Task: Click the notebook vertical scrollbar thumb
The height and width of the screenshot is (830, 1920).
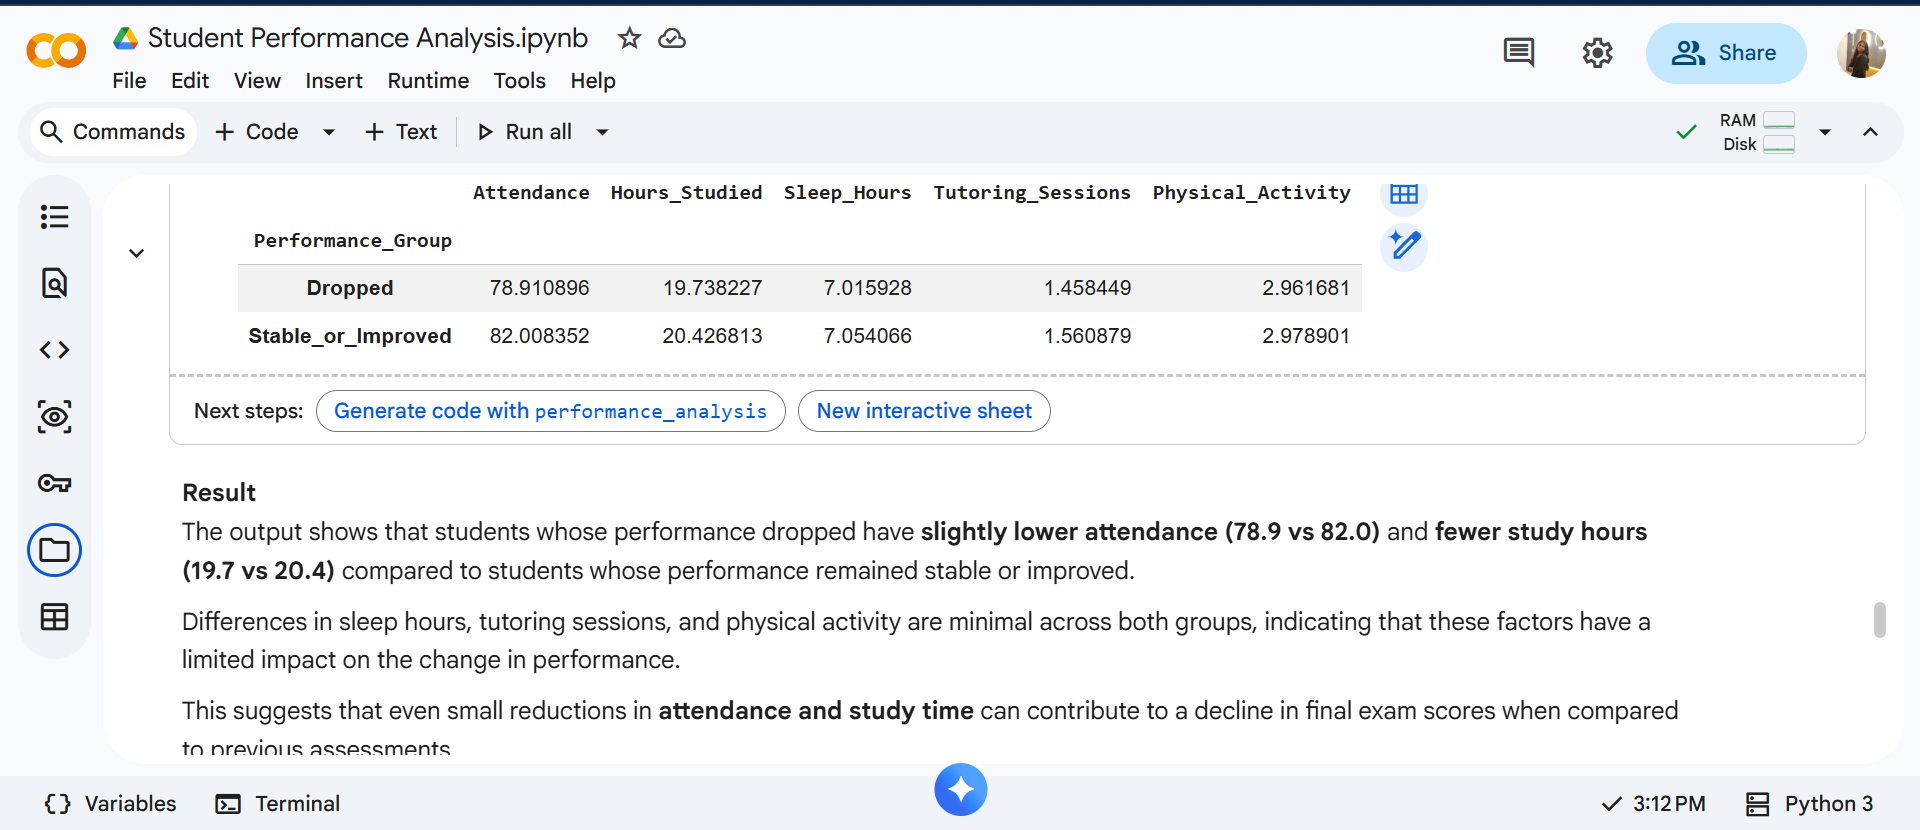Action: (x=1879, y=620)
